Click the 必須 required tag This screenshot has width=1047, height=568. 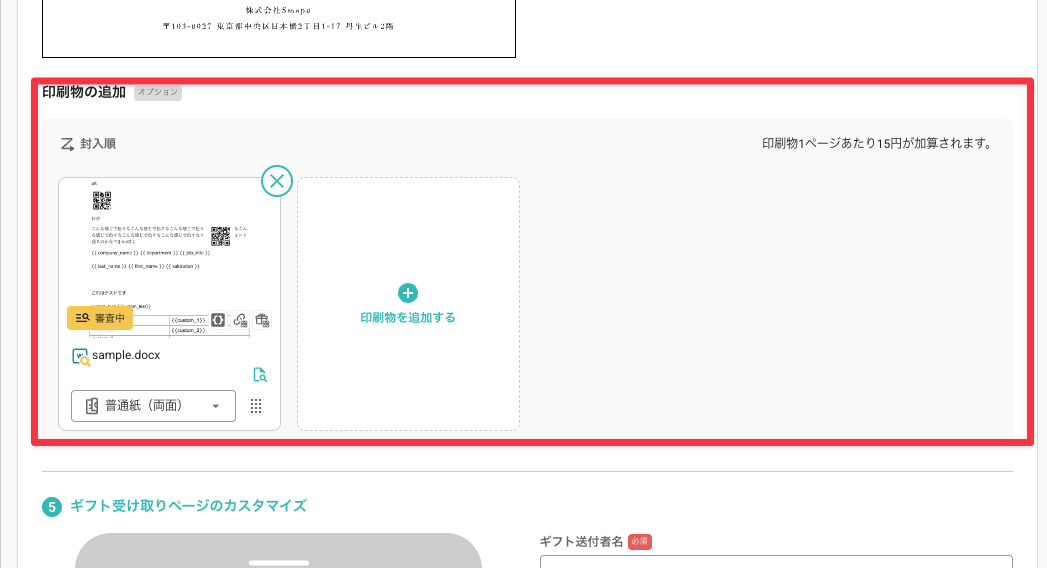pyautogui.click(x=640, y=541)
